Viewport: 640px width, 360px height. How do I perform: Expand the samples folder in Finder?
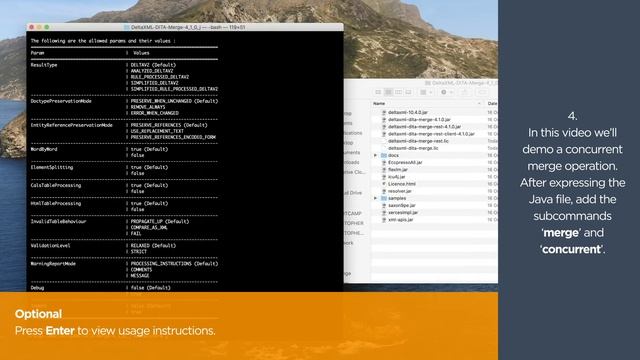click(x=376, y=198)
